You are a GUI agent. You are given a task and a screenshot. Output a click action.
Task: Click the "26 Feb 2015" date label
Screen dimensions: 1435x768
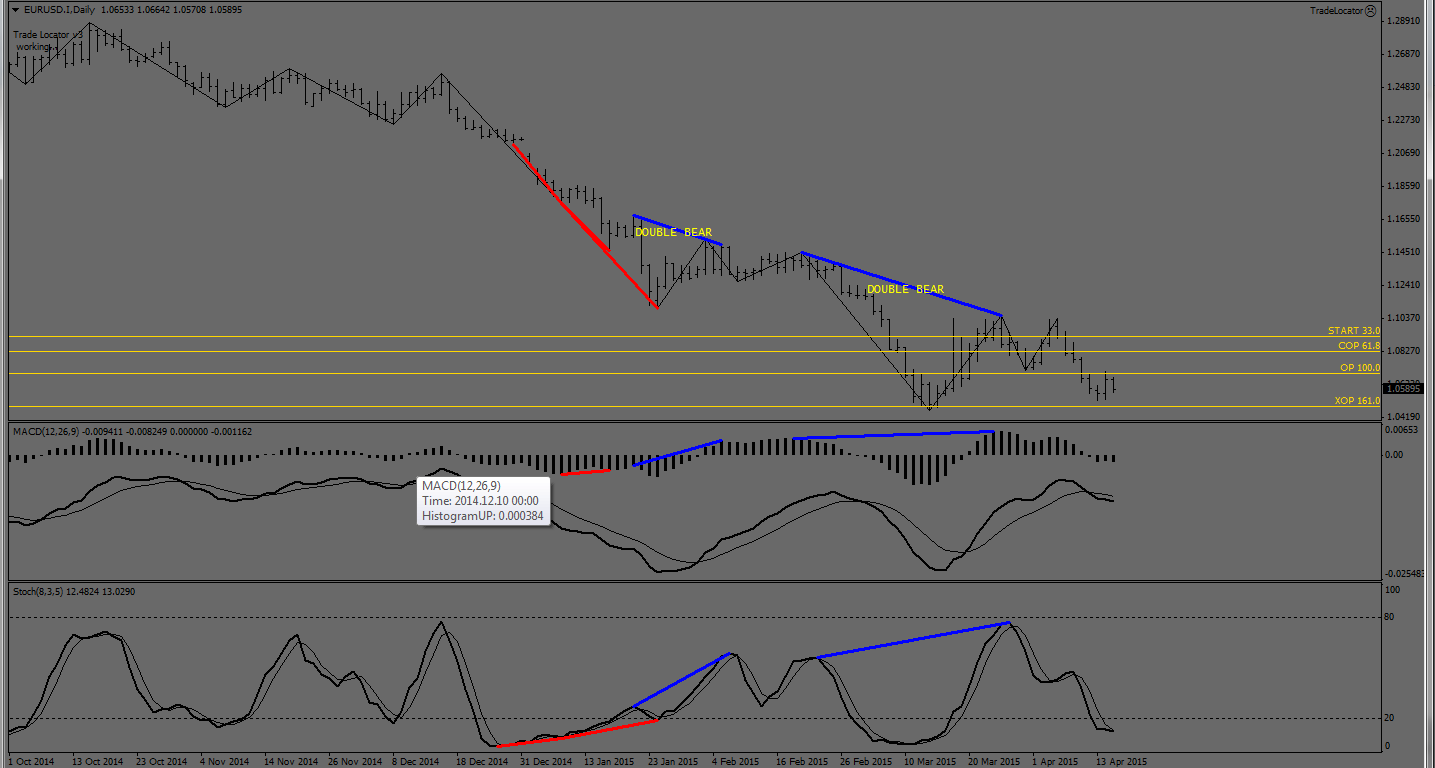click(866, 761)
